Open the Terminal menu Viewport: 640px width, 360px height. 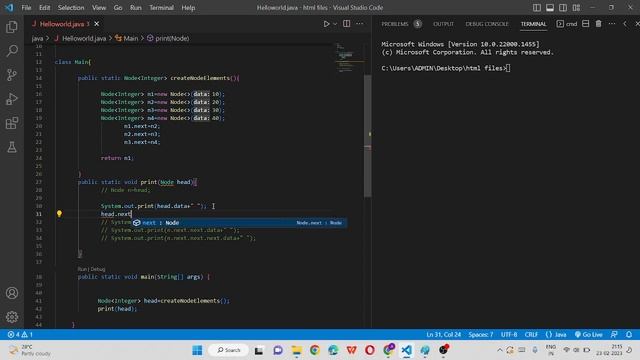click(161, 8)
